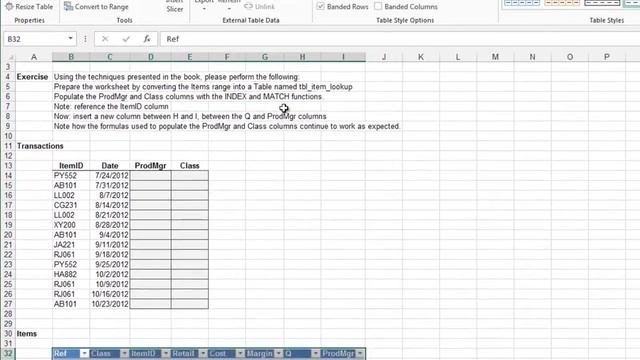Click the formula bar Enter checkmark
Viewport: 640px width, 360px height.
(126, 39)
